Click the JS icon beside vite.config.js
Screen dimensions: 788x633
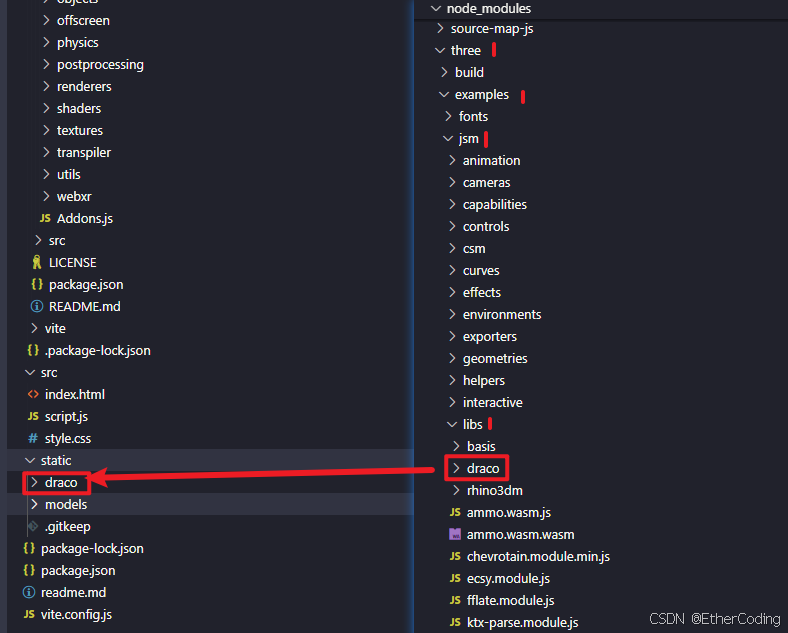[29, 614]
